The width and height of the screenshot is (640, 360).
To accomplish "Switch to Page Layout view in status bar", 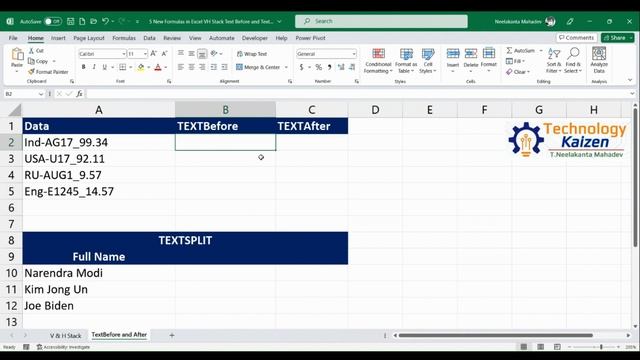I will [540, 347].
